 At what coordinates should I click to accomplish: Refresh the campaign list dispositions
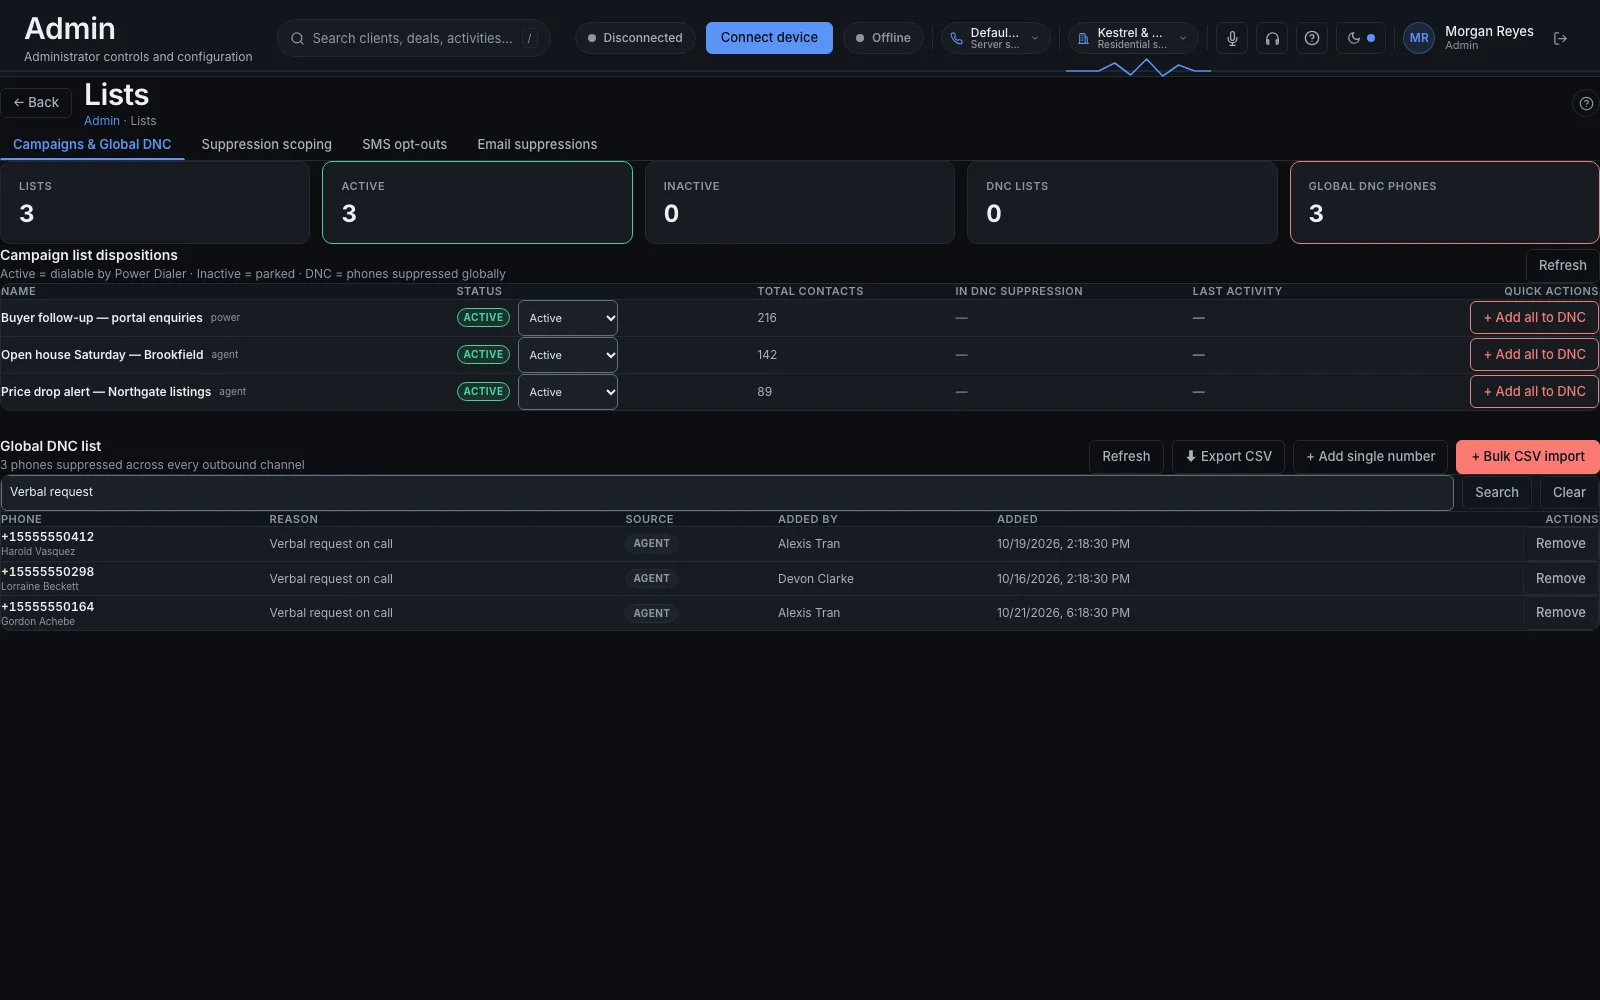pos(1562,265)
